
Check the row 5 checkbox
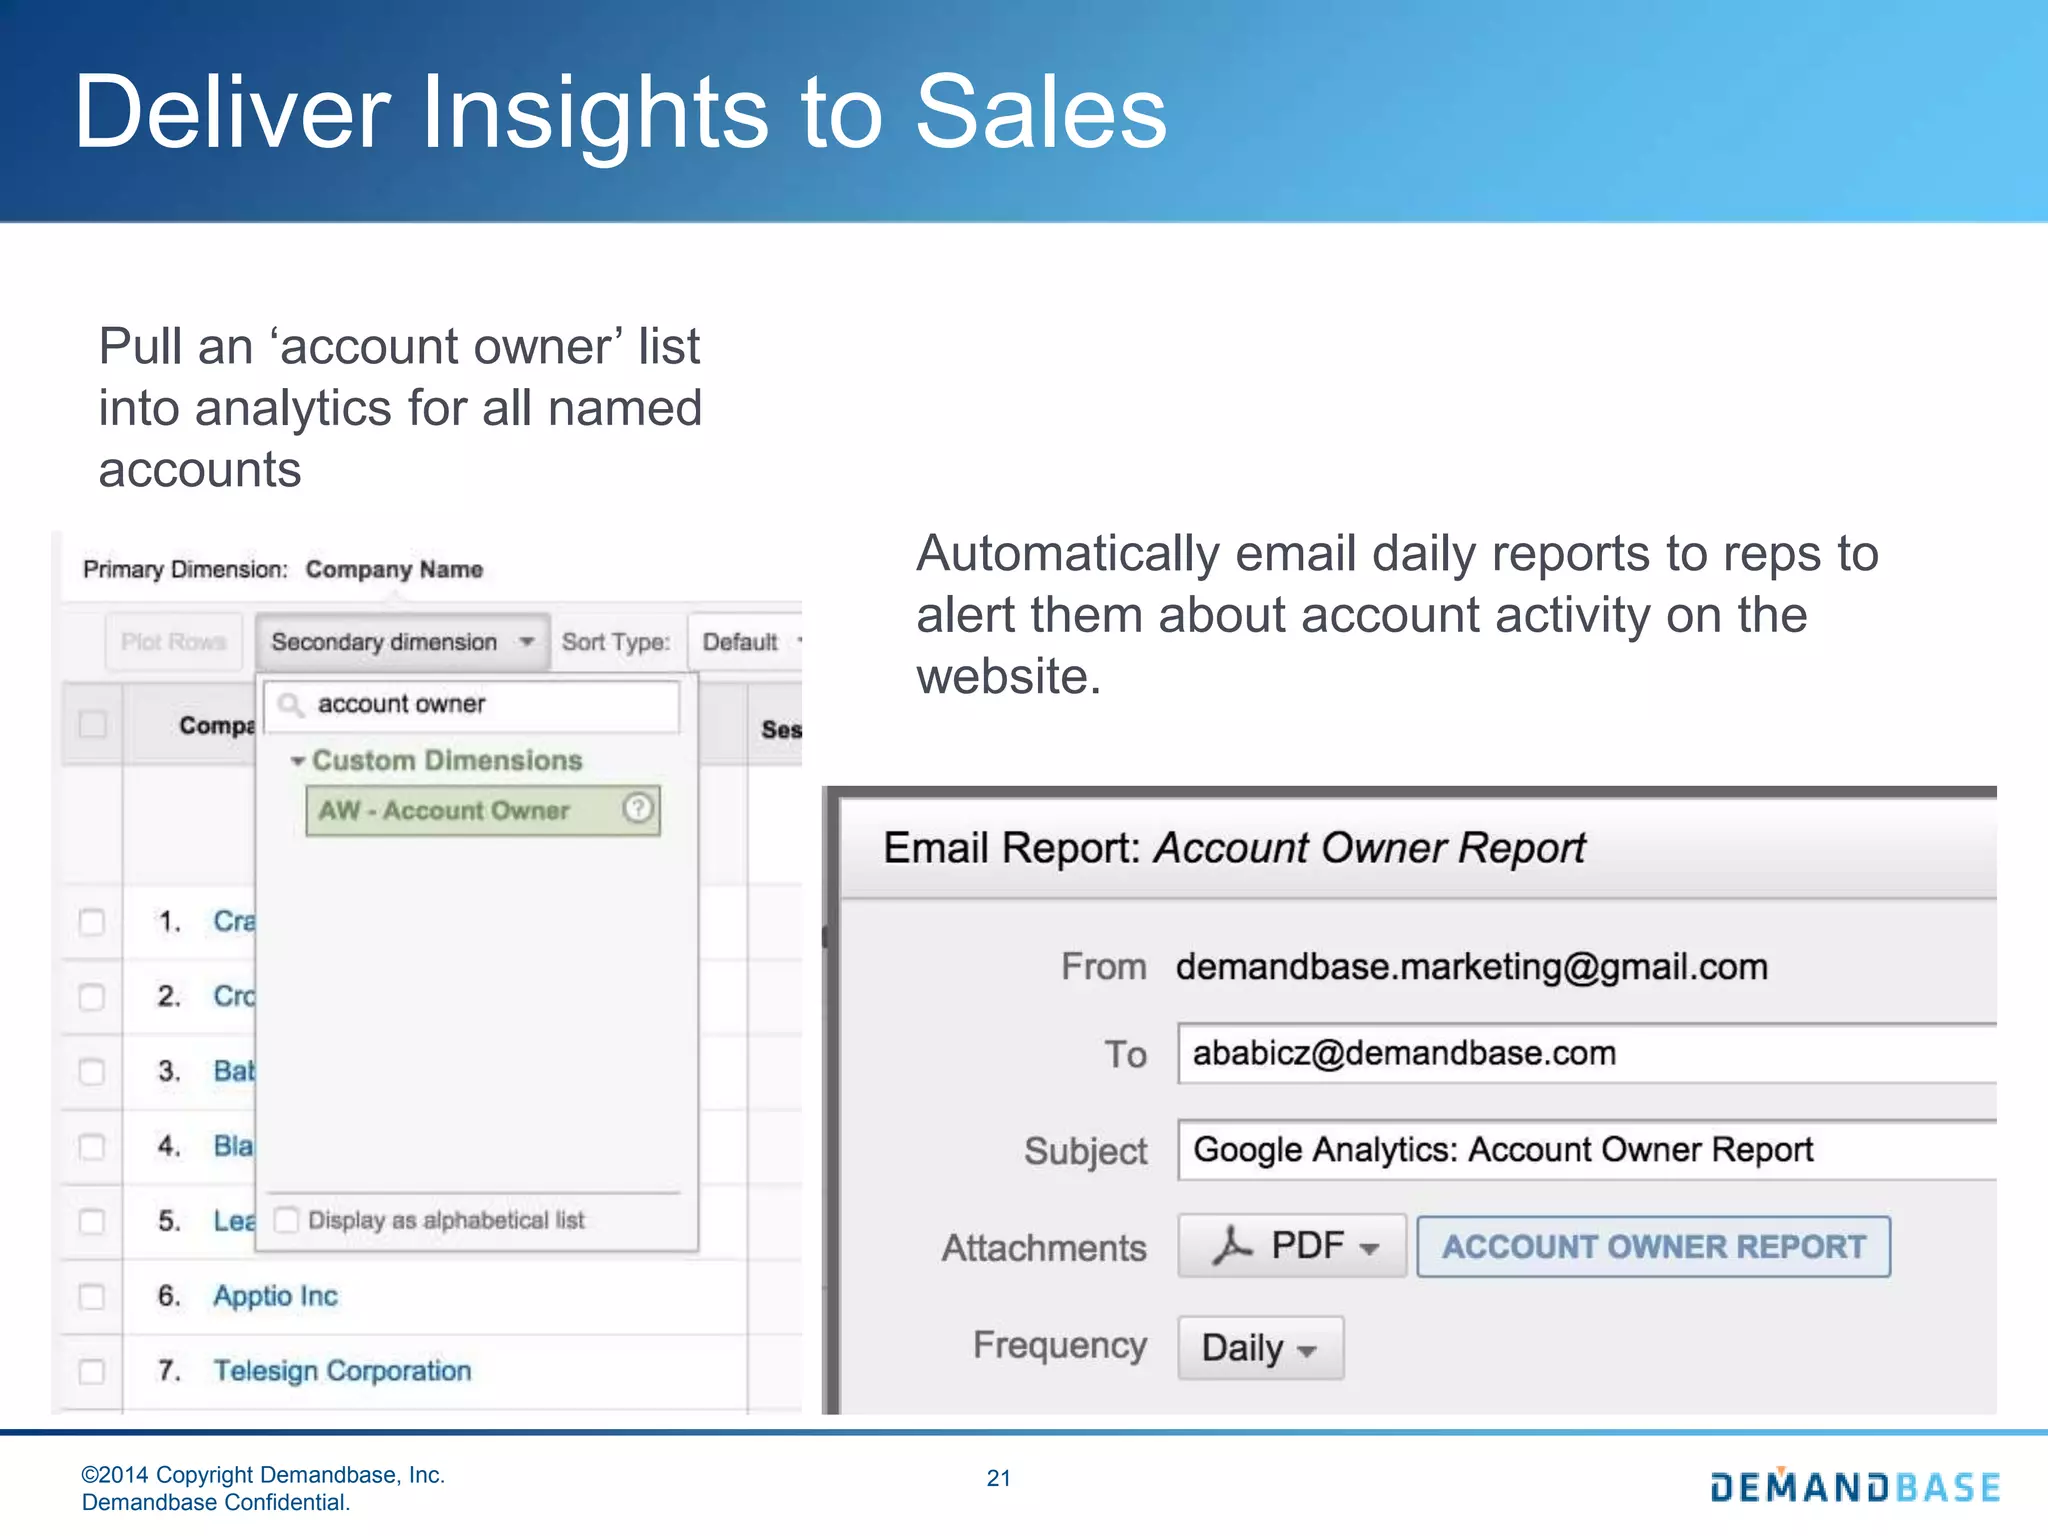click(x=92, y=1221)
